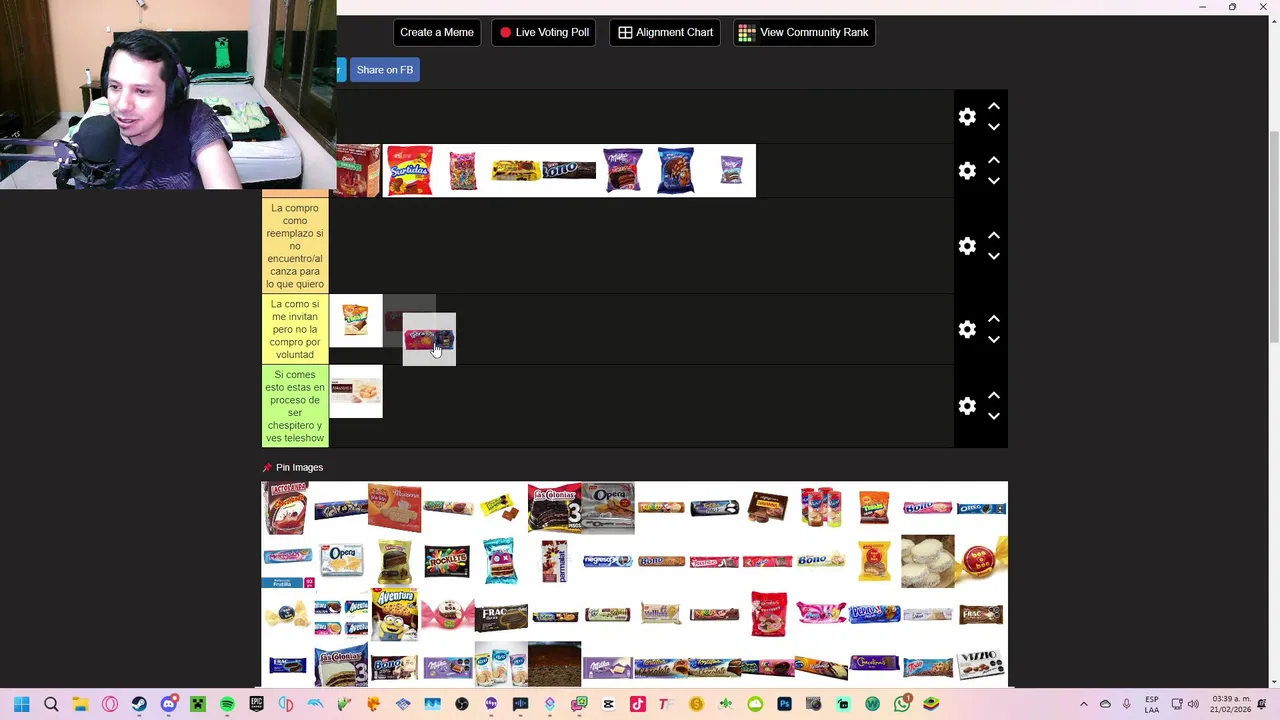
Task: Show hidden system tray icons
Action: pyautogui.click(x=1083, y=705)
